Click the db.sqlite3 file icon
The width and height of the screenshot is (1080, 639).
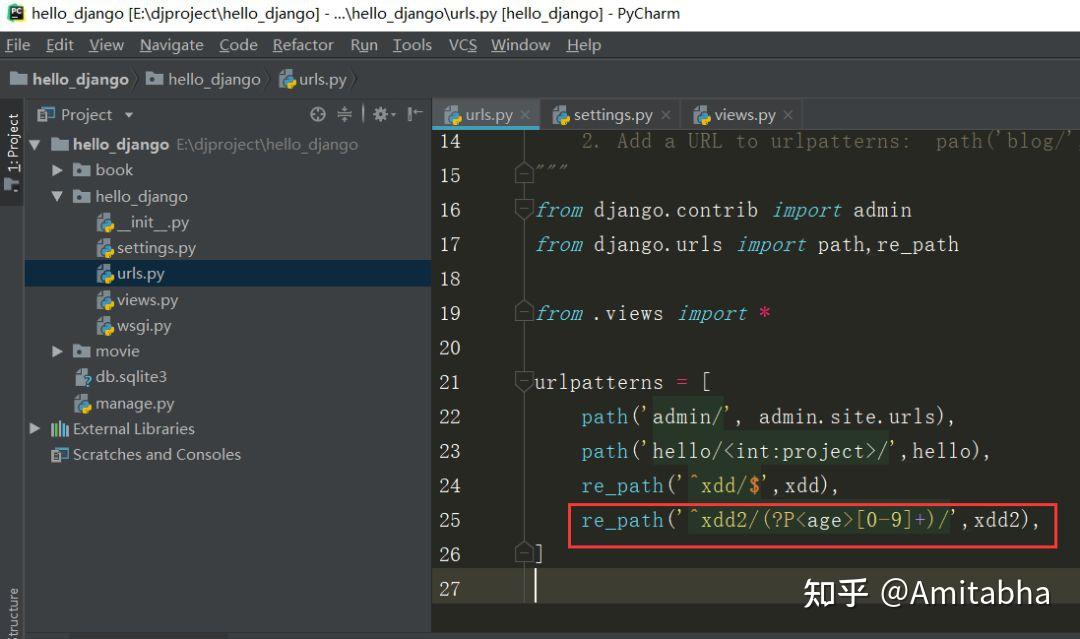83,377
